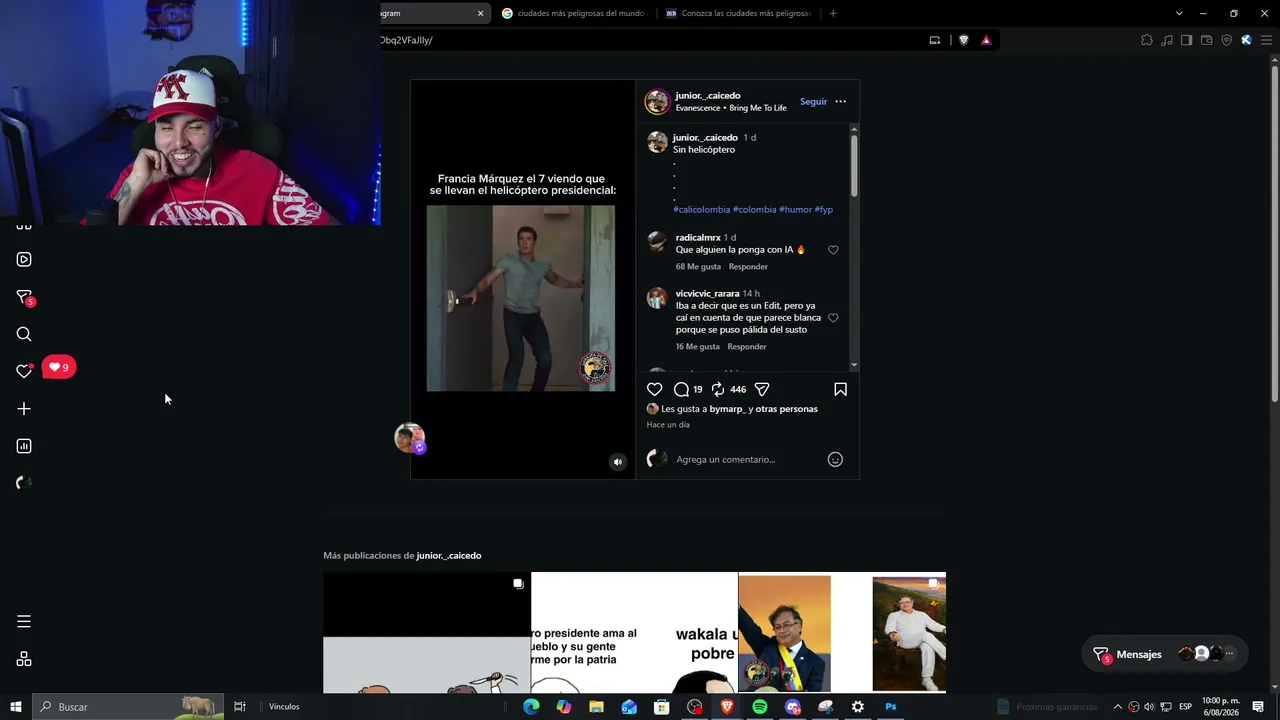1280x720 pixels.
Task: Open the Brave Wallet icon
Action: tap(1207, 40)
